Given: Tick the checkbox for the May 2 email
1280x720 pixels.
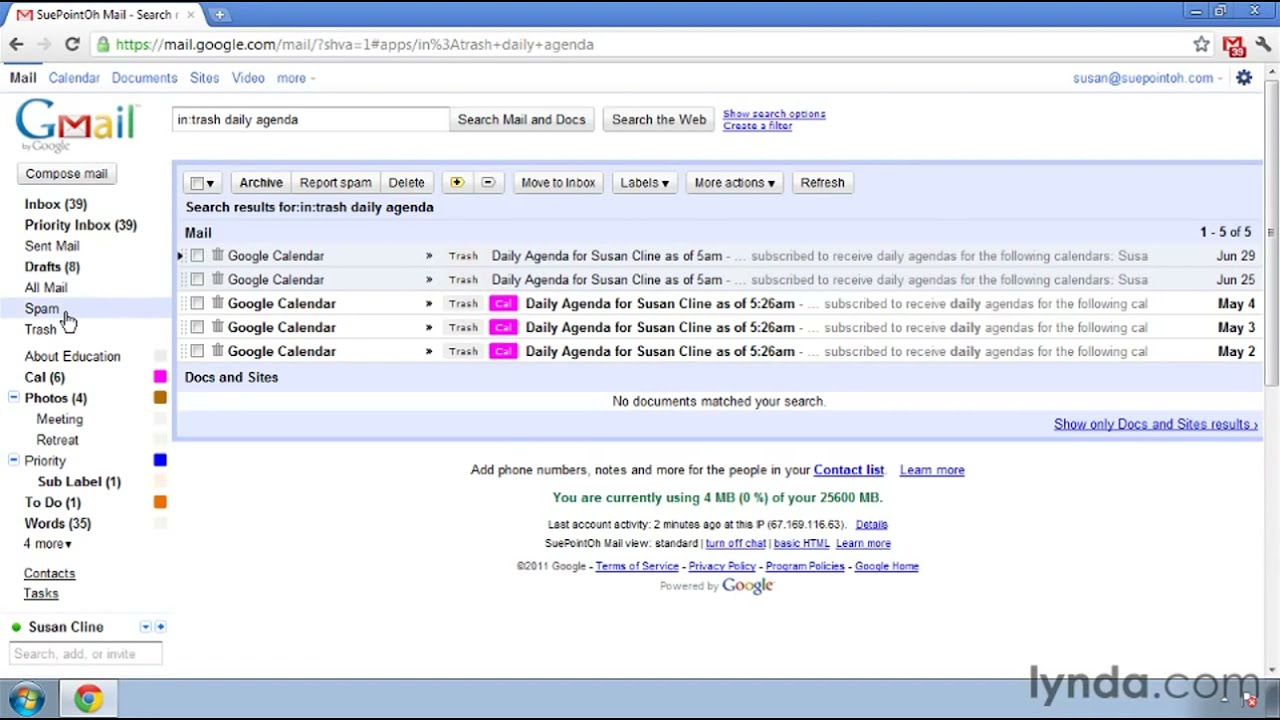Looking at the screenshot, I should tap(197, 352).
